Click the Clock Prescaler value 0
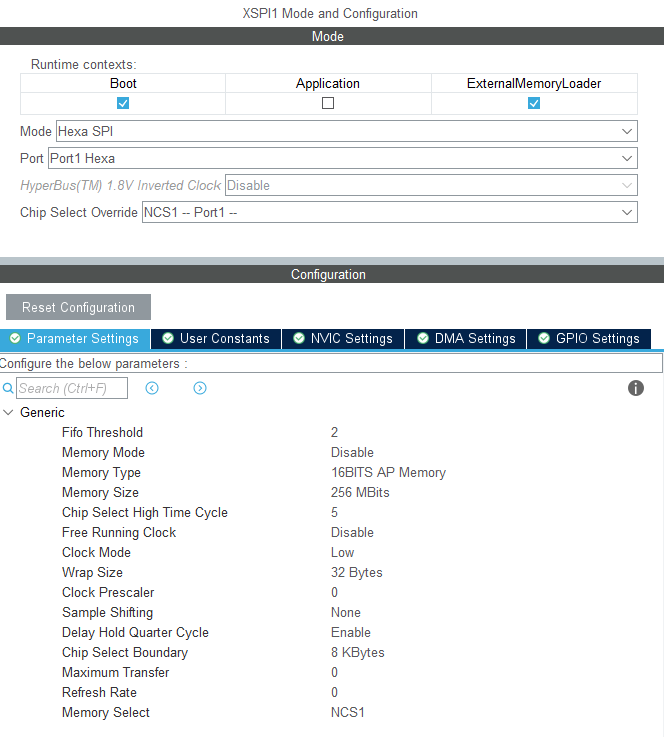Viewport: 664px width, 737px height. [334, 593]
